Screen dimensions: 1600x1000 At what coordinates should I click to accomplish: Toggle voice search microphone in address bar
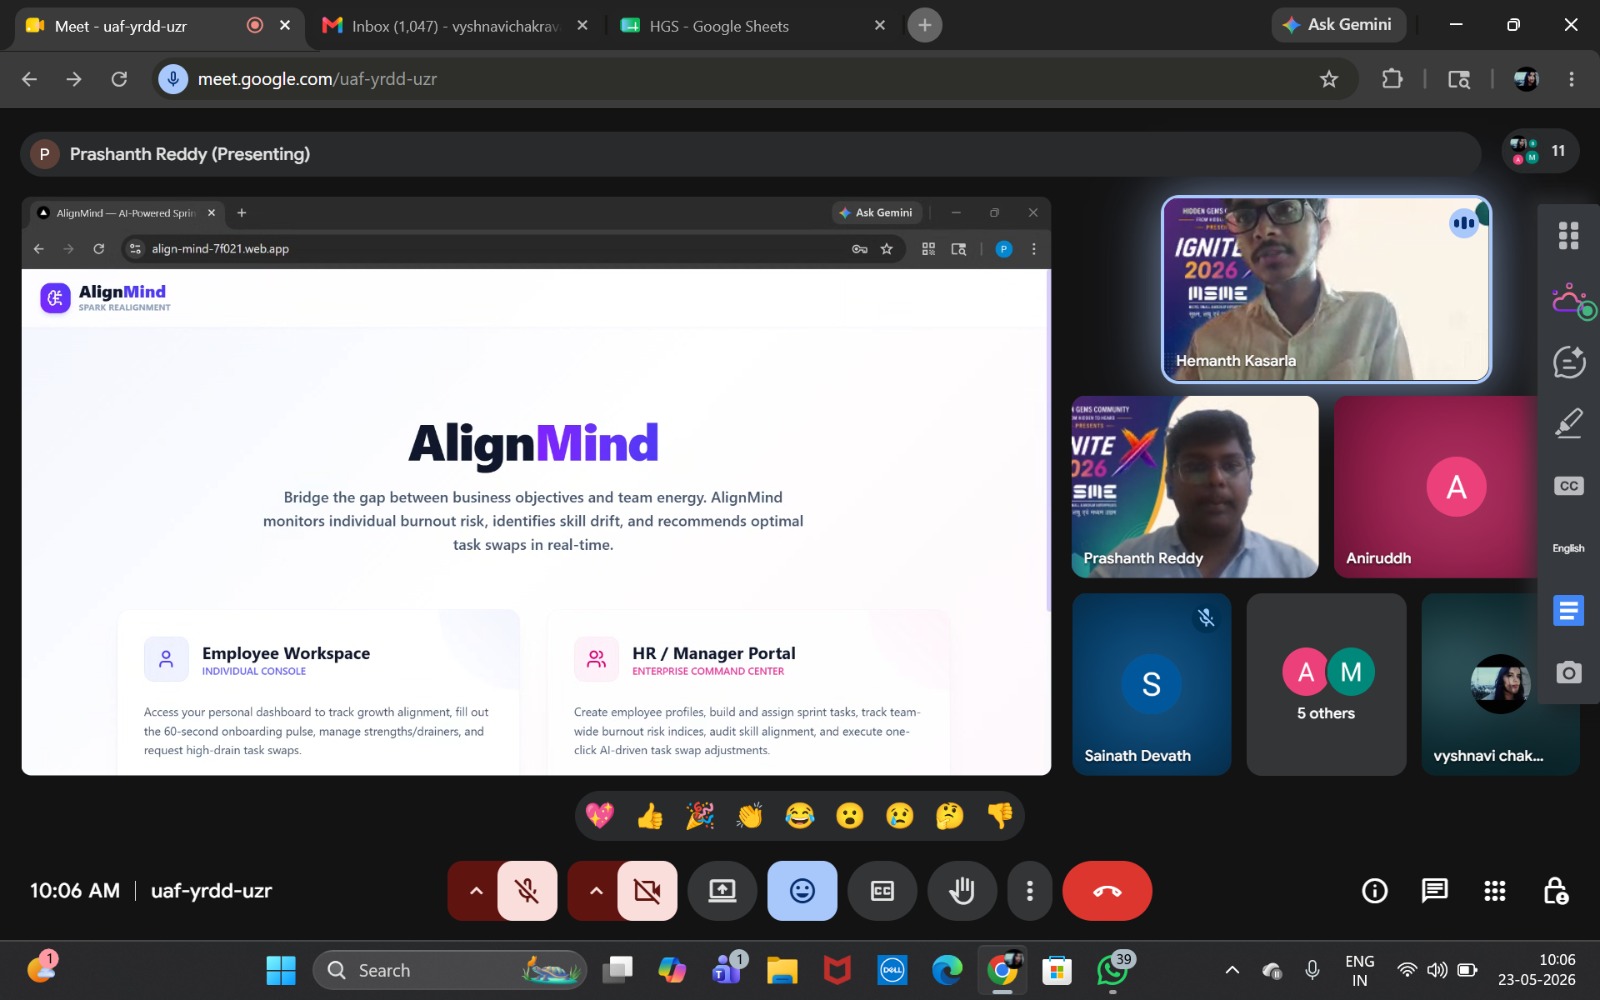[x=173, y=79]
